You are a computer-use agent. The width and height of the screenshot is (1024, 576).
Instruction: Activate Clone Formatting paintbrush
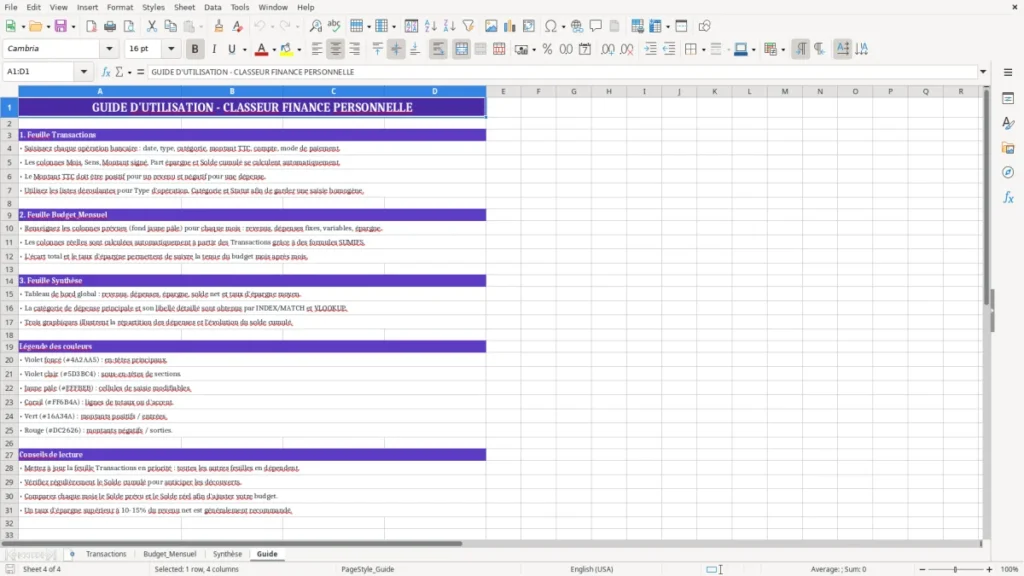(x=219, y=26)
